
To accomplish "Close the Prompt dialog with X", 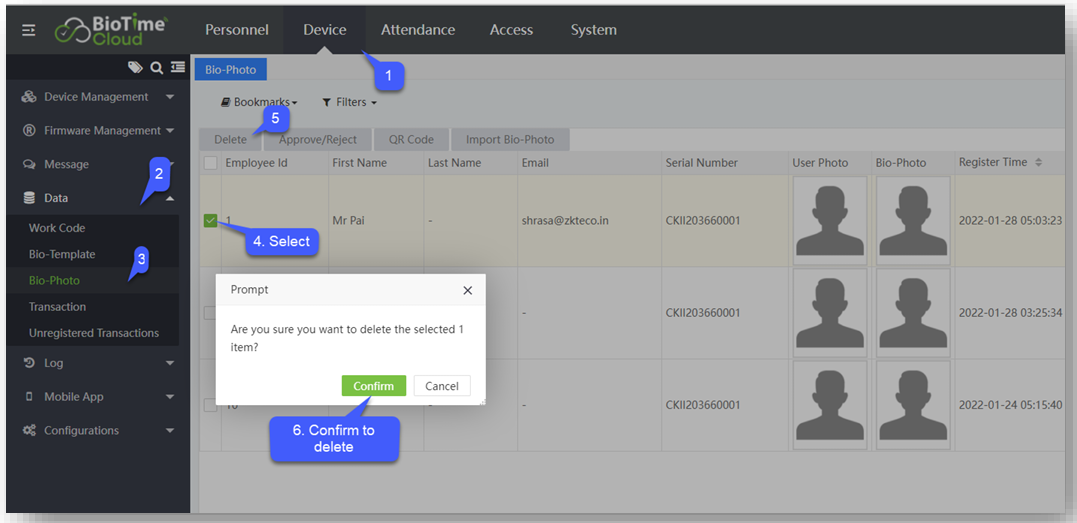I will [467, 290].
